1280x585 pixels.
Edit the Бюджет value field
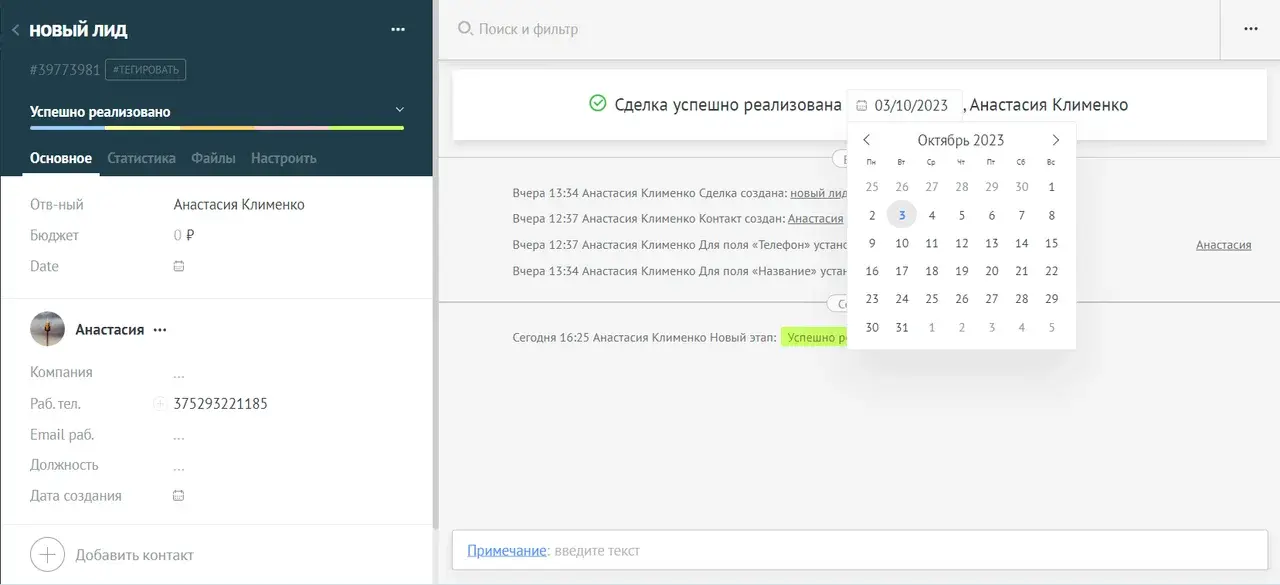[184, 236]
